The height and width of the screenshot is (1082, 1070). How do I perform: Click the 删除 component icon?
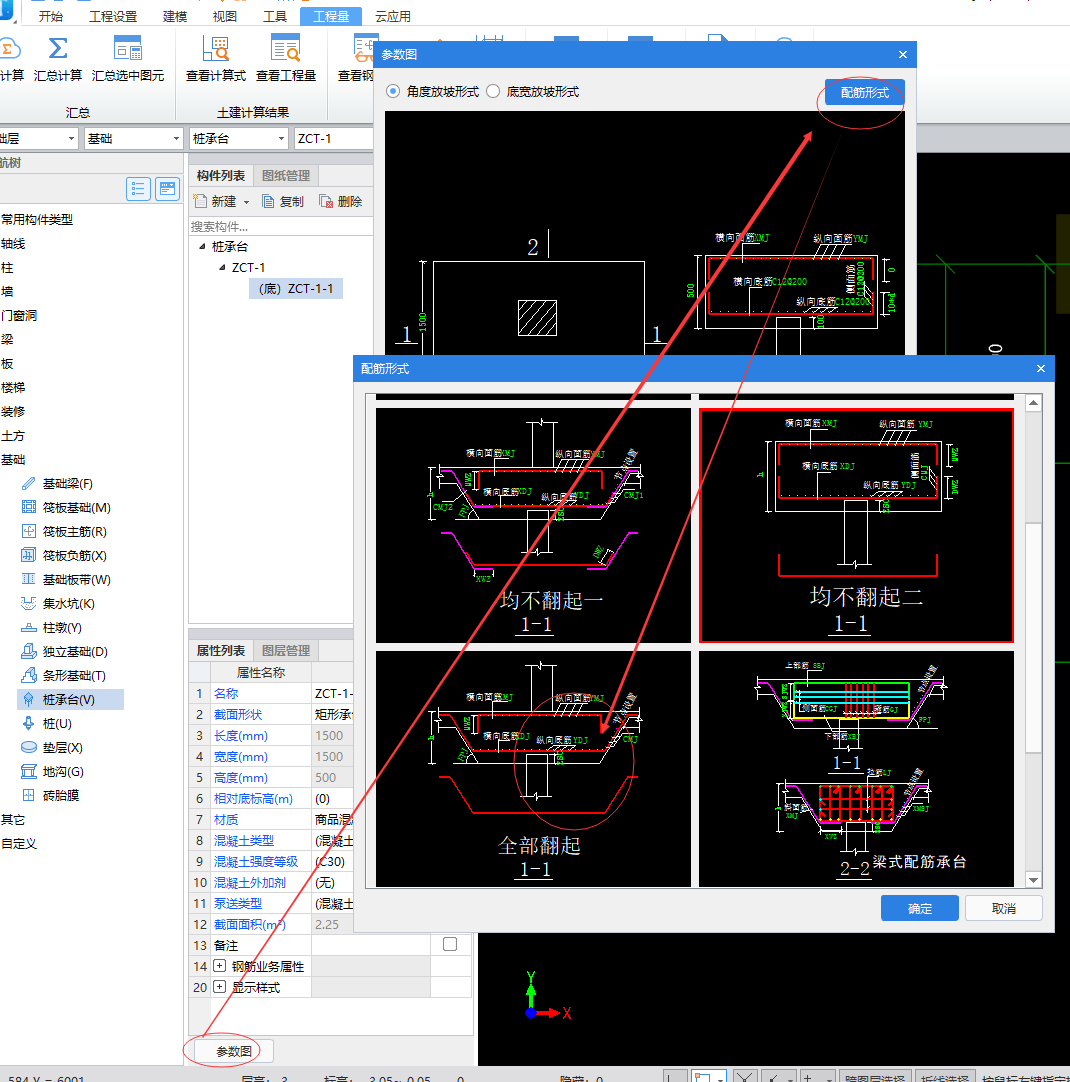(326, 201)
